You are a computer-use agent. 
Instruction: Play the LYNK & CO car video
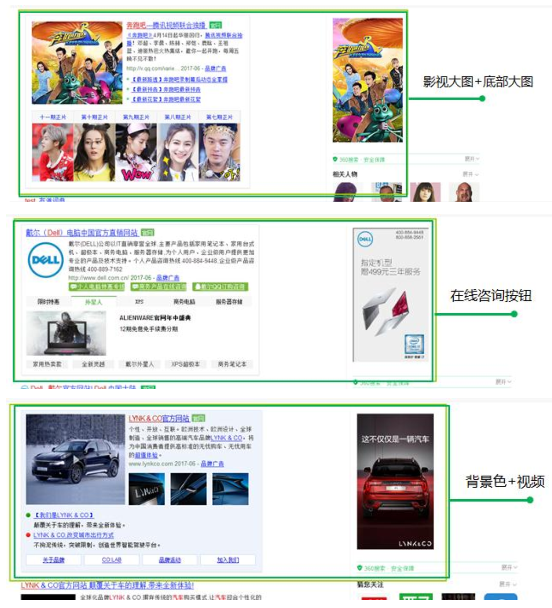[x=76, y=459]
